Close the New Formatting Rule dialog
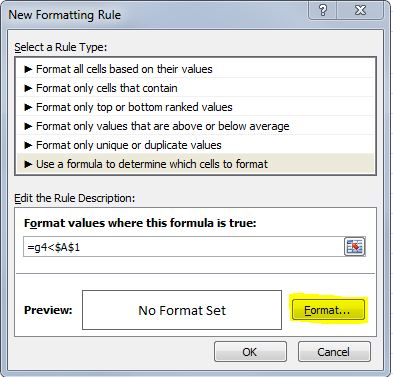Screen dimensions: 393x377 pos(360,10)
